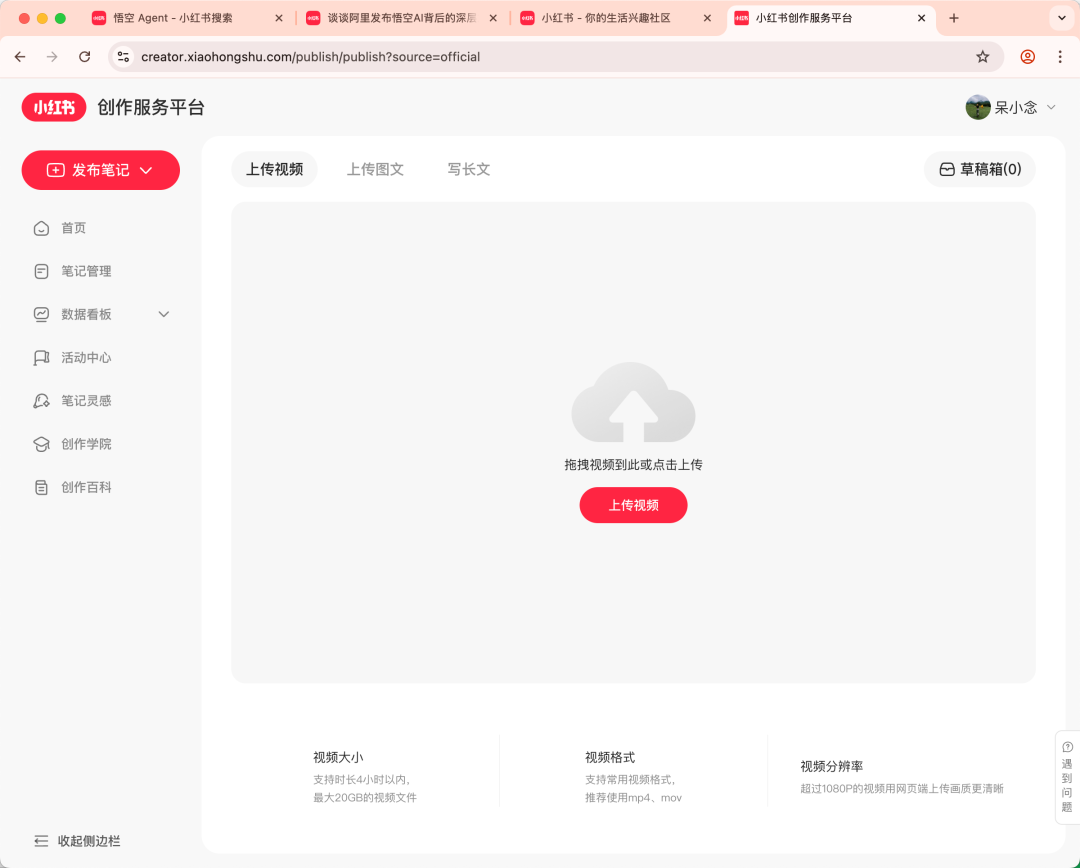Open the 数据看板 data dashboard icon
The width and height of the screenshot is (1080, 868).
click(x=40, y=313)
